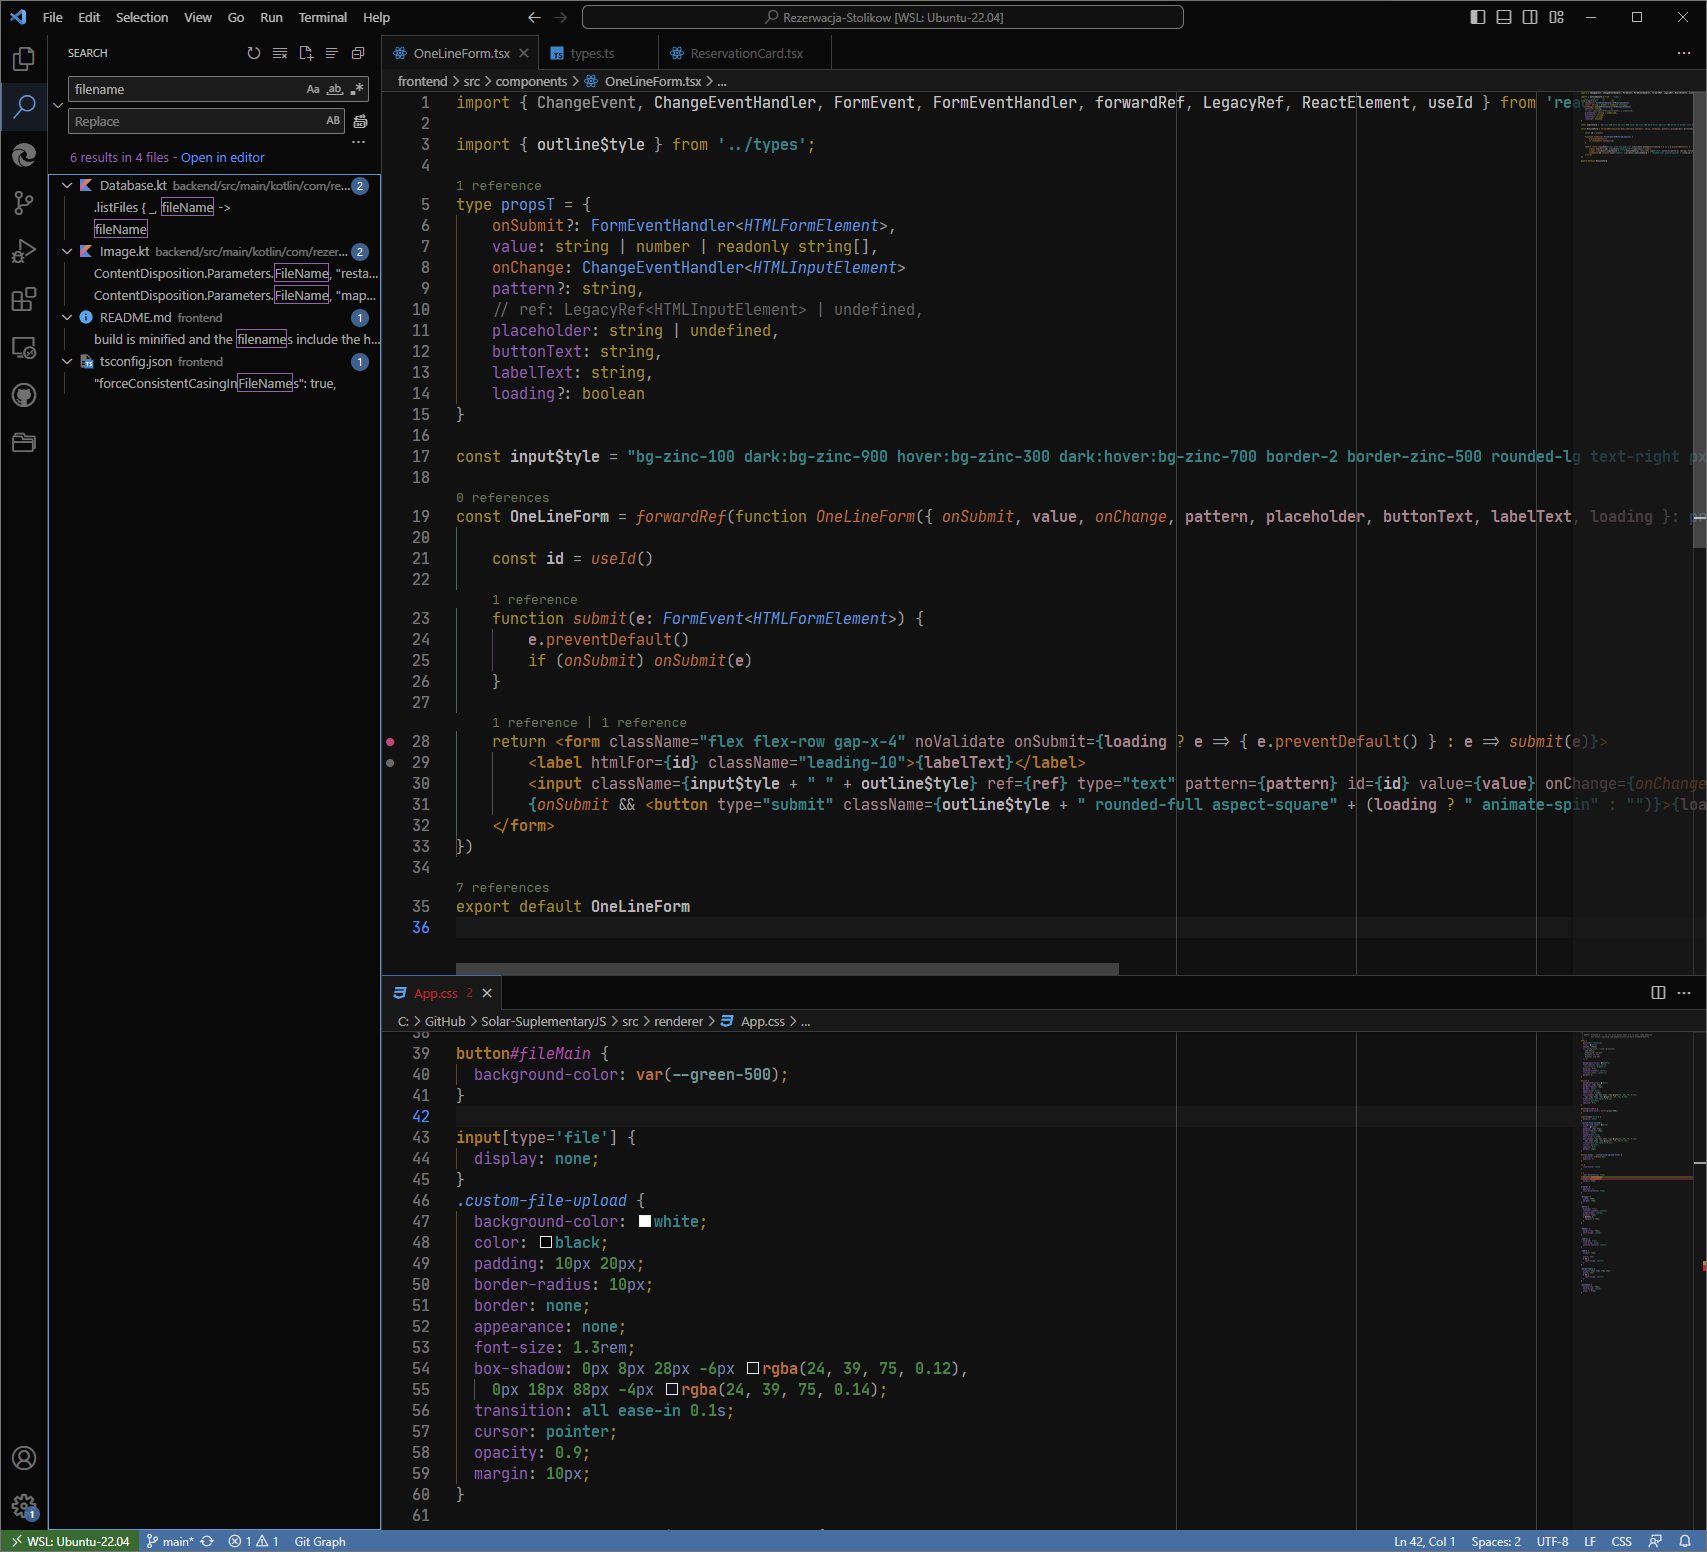Enable Use Regular Expression in search
This screenshot has height=1552, width=1707.
[357, 89]
